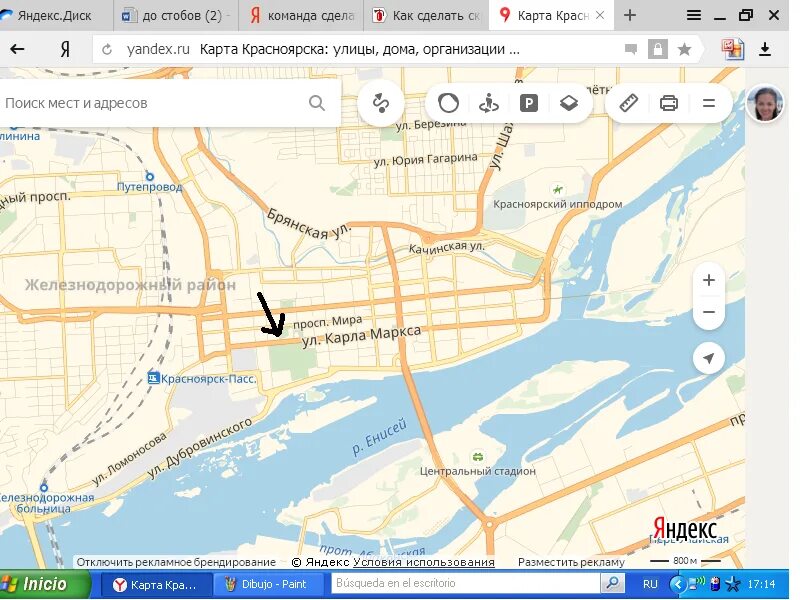
Task: Click the Поиск мест и адресов field
Action: (x=153, y=103)
